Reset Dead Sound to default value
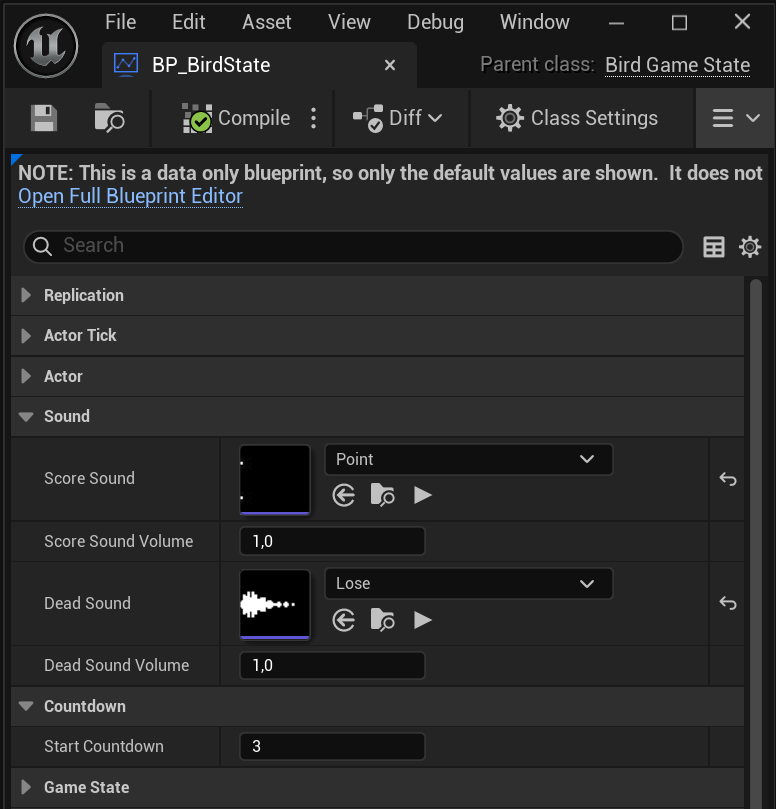Image resolution: width=776 pixels, height=809 pixels. 728,603
